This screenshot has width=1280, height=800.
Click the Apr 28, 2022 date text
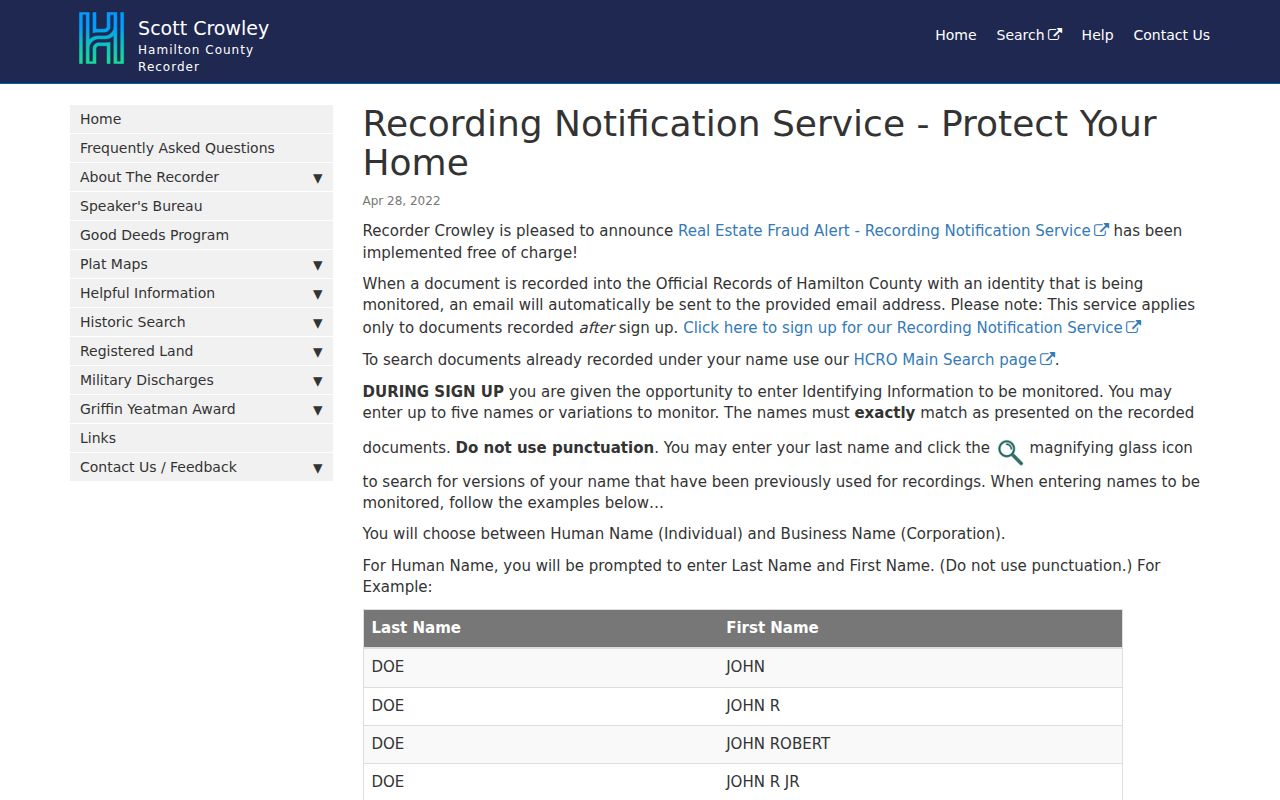click(x=401, y=201)
